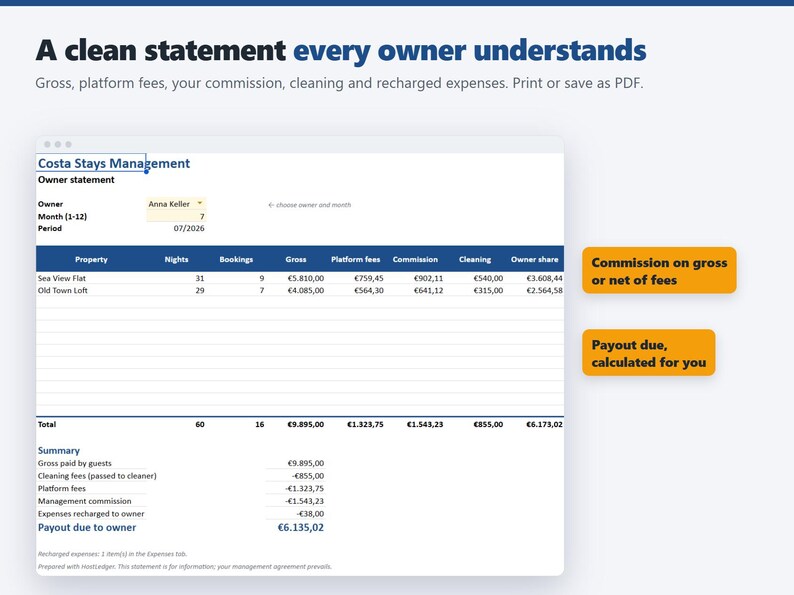The width and height of the screenshot is (794, 595).
Task: Click the Nights column header
Action: (x=176, y=259)
